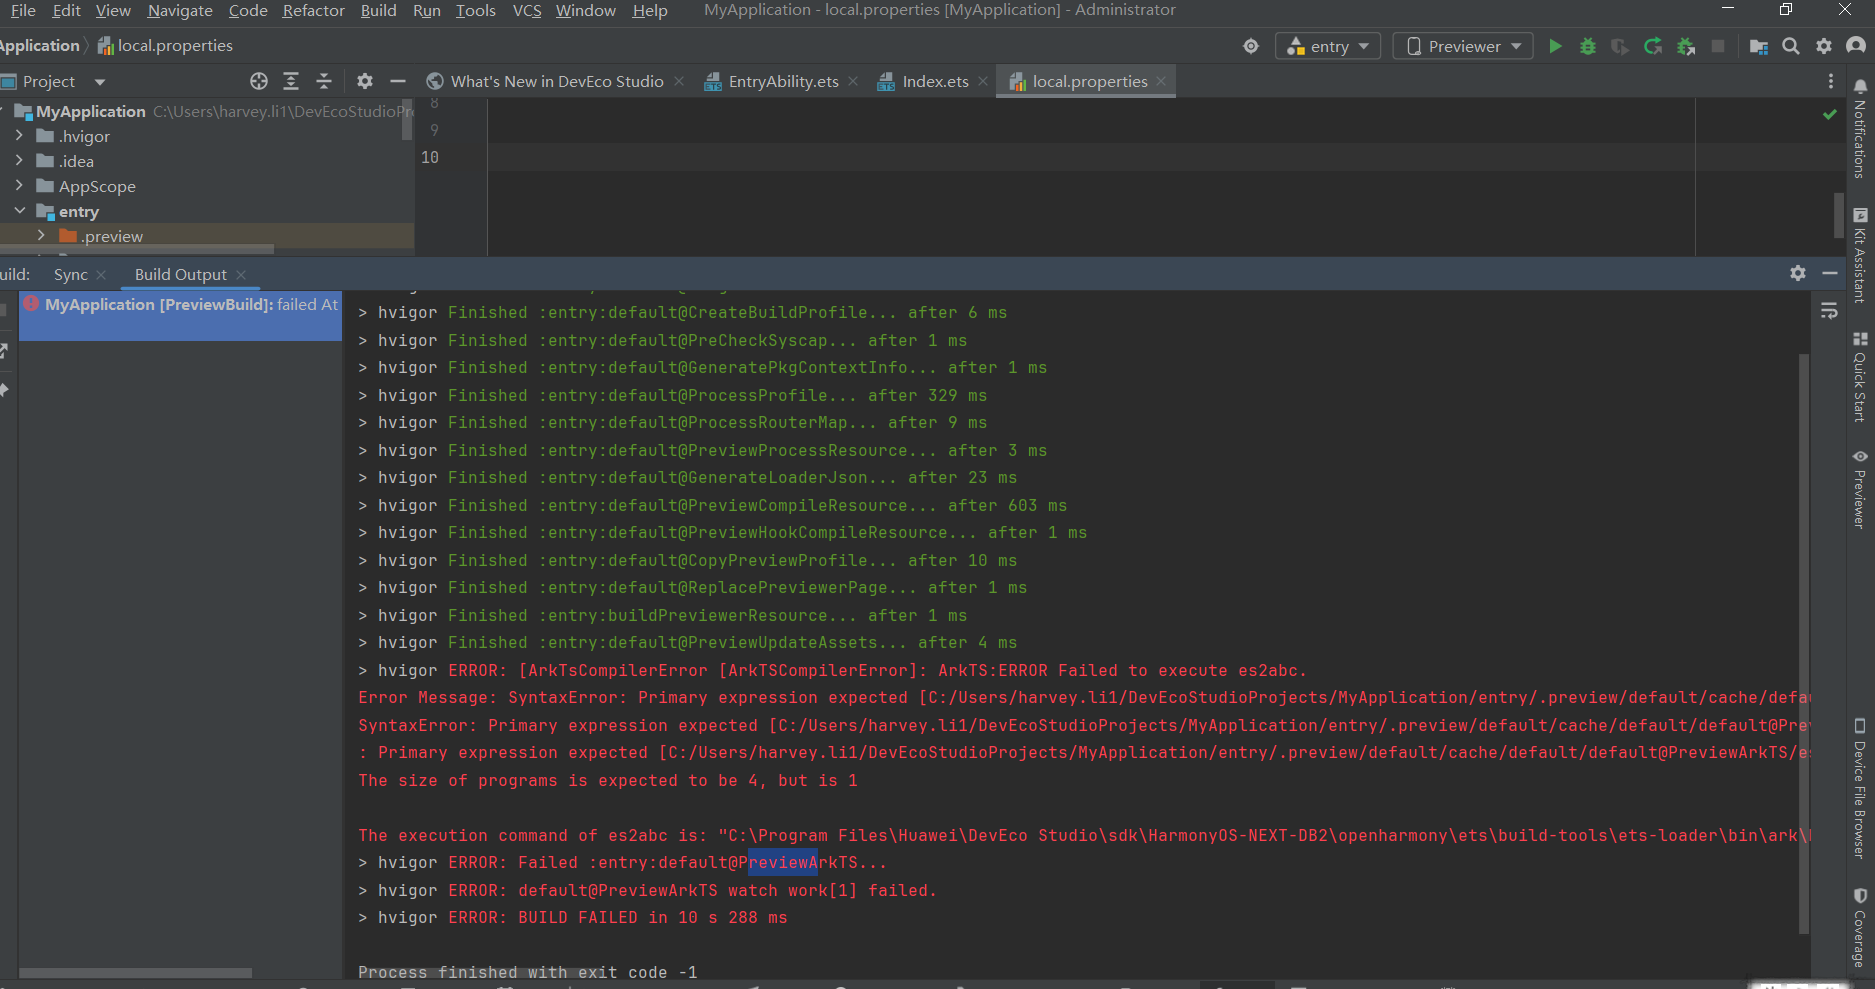Start debugging with the green bug icon

coord(1587,46)
